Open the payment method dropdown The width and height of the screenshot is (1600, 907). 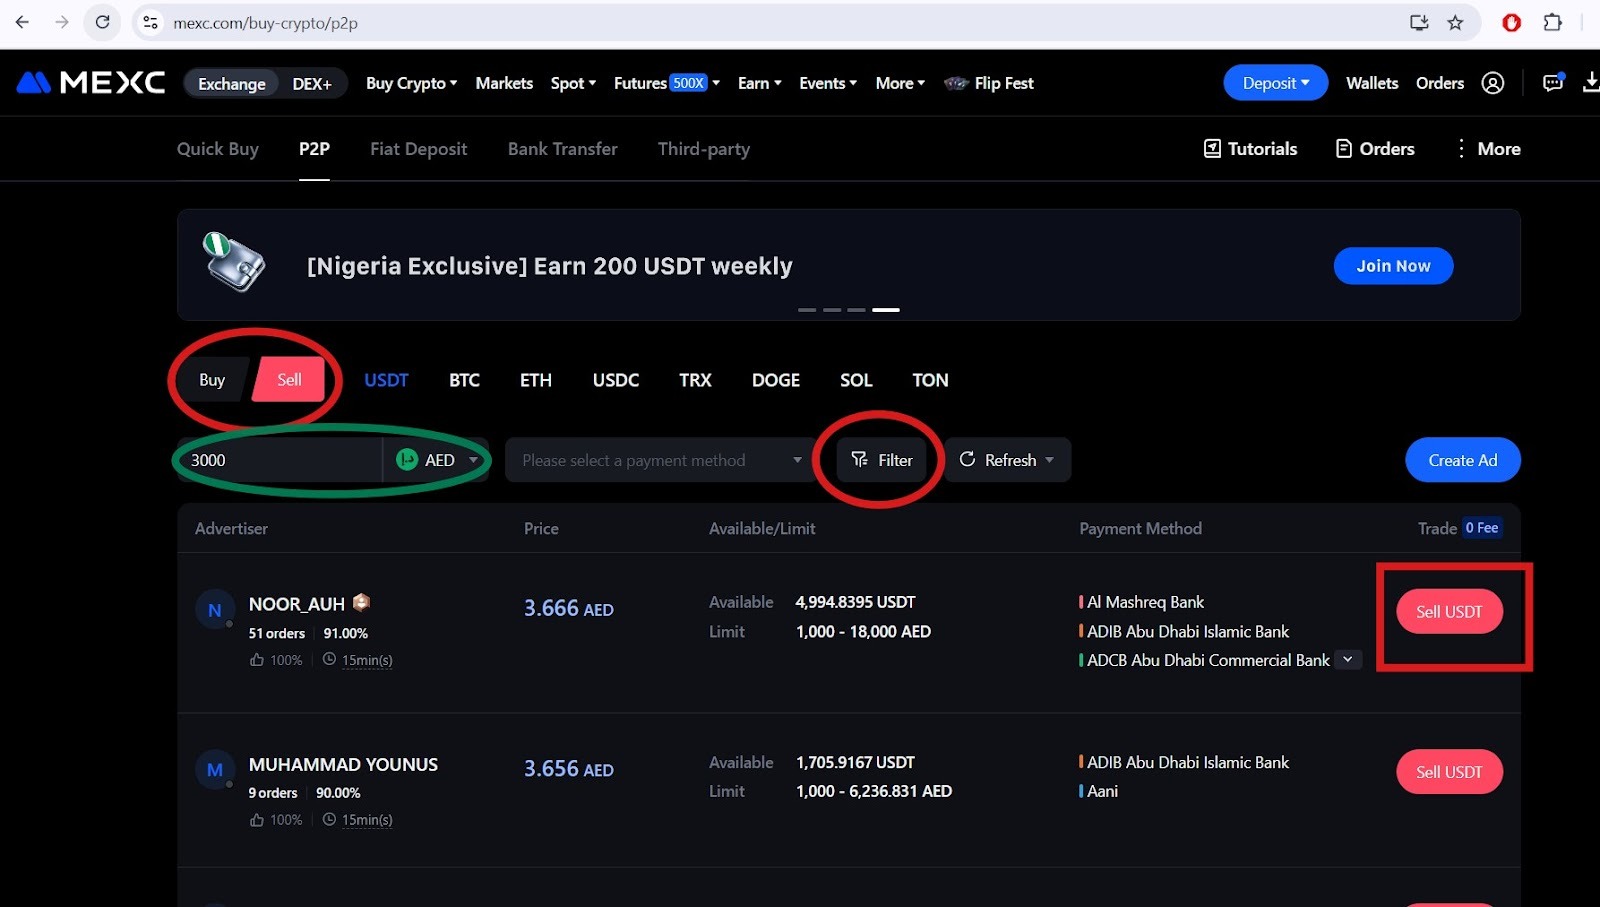point(661,460)
